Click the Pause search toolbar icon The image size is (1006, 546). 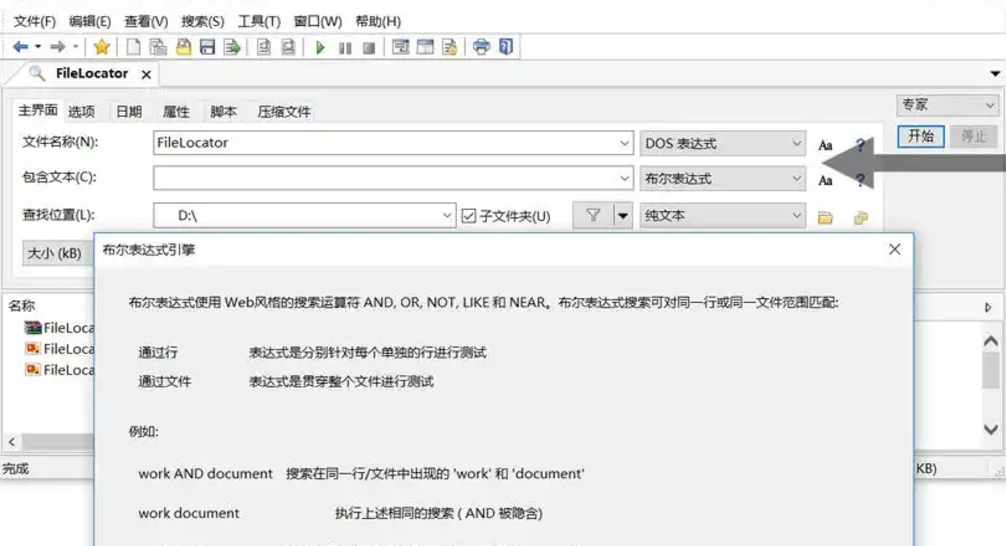pyautogui.click(x=345, y=48)
